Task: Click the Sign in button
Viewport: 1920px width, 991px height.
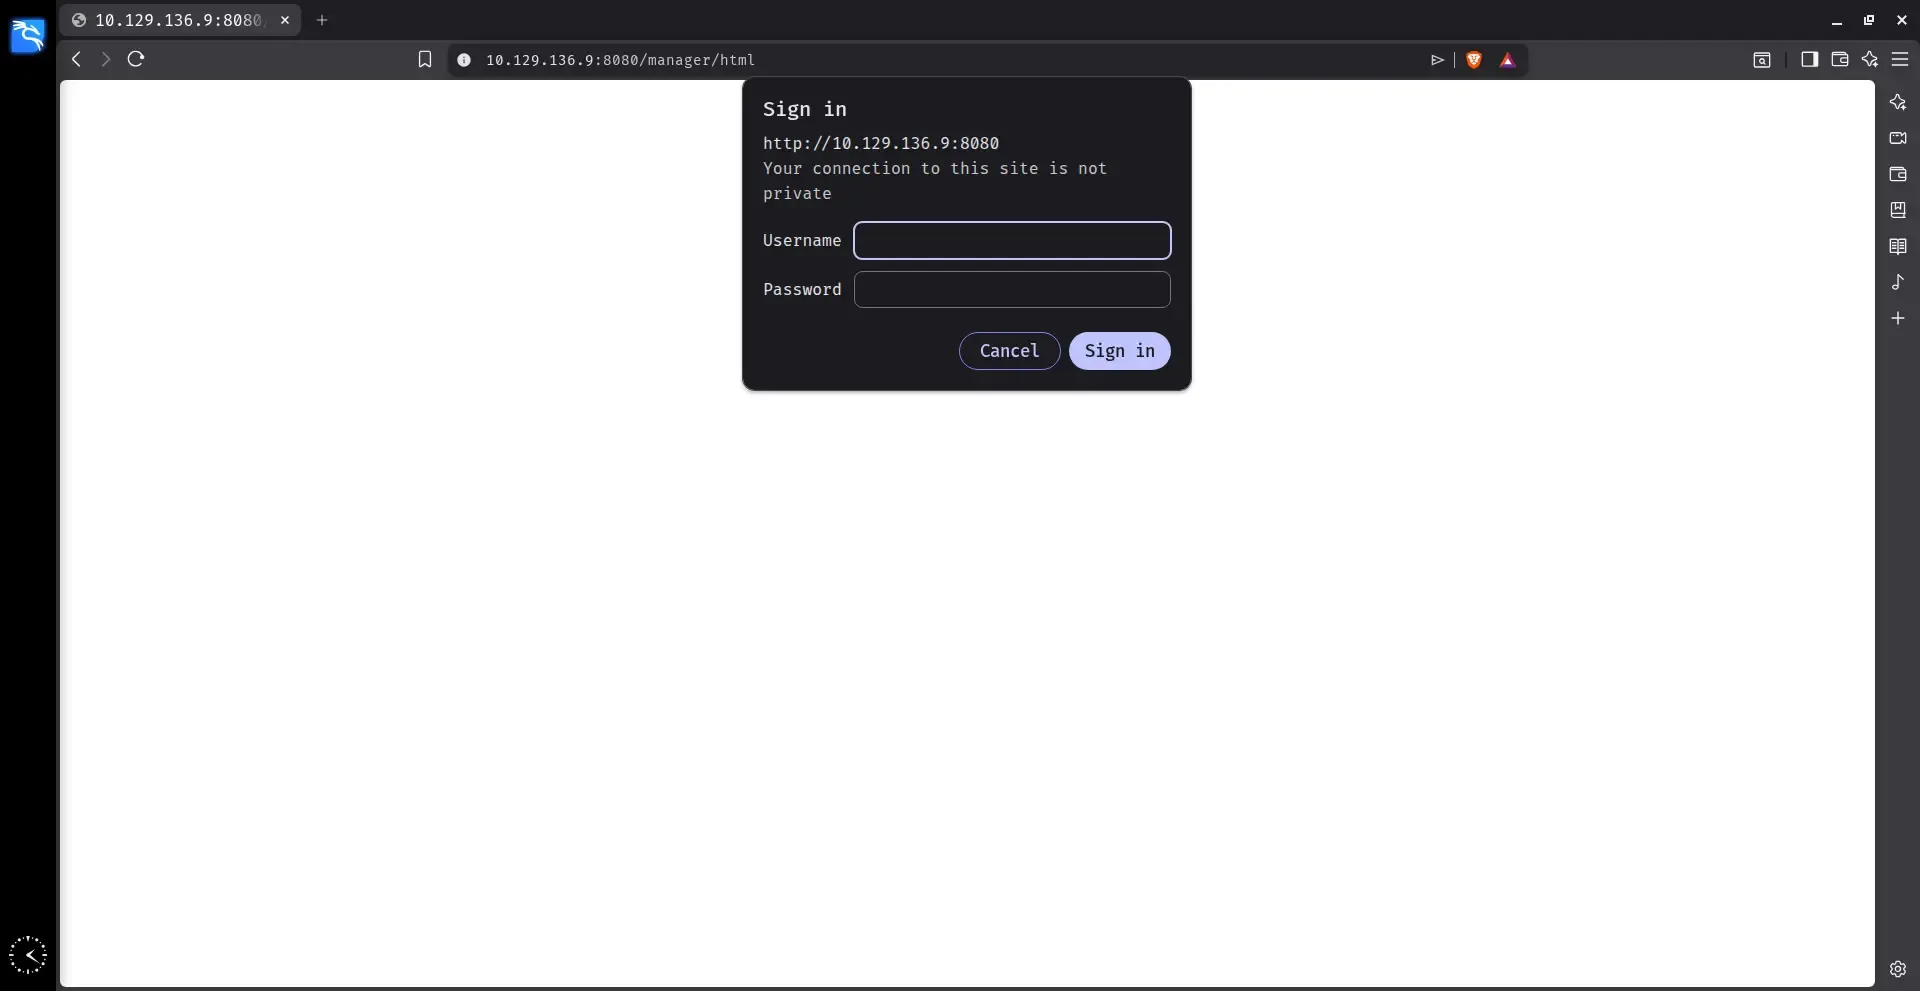Action: tap(1119, 351)
